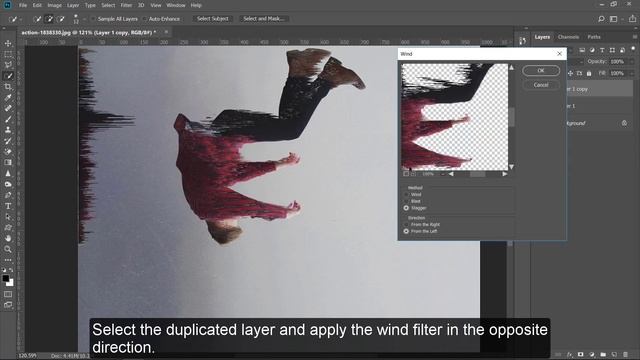
Task: Click the lock icon on Background layer
Action: pyautogui.click(x=624, y=123)
